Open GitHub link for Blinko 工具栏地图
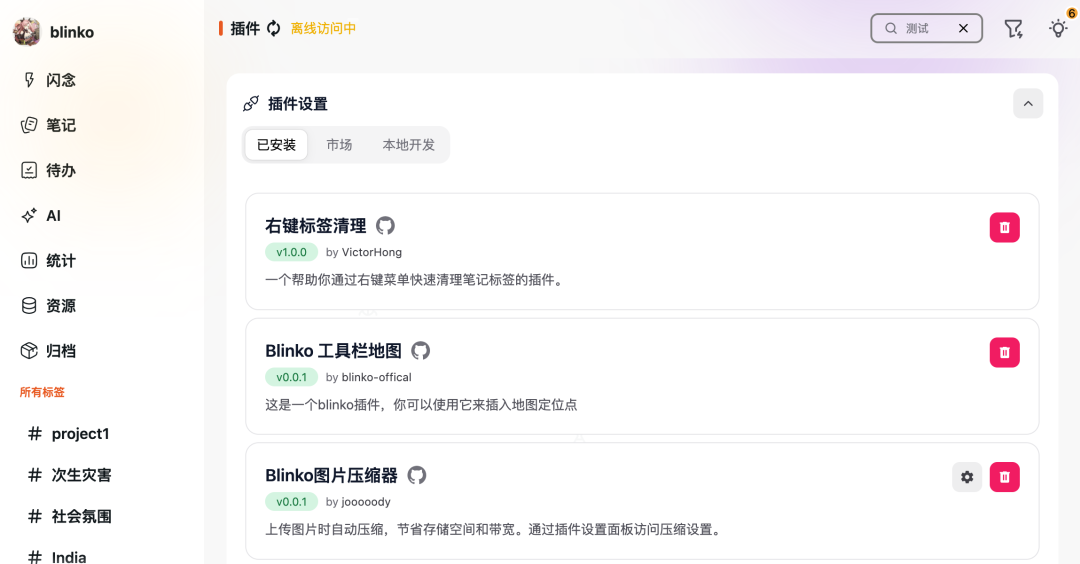Screen dimensions: 1080x564 coord(420,351)
